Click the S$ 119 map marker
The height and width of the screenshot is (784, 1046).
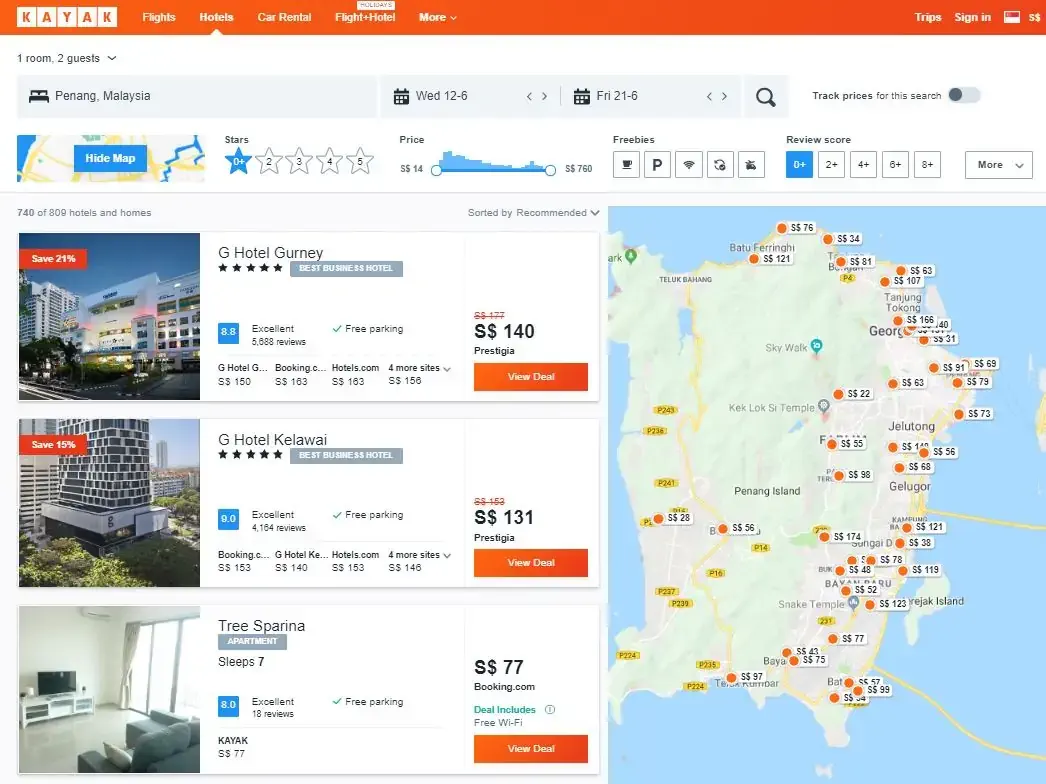pos(919,570)
